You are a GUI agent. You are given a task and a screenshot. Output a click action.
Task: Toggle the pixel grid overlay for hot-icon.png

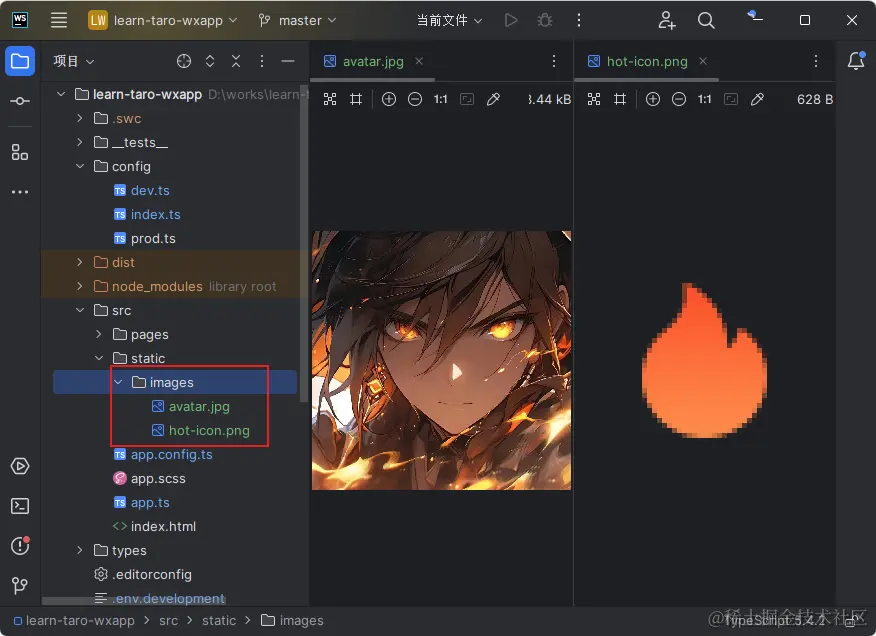coord(620,99)
